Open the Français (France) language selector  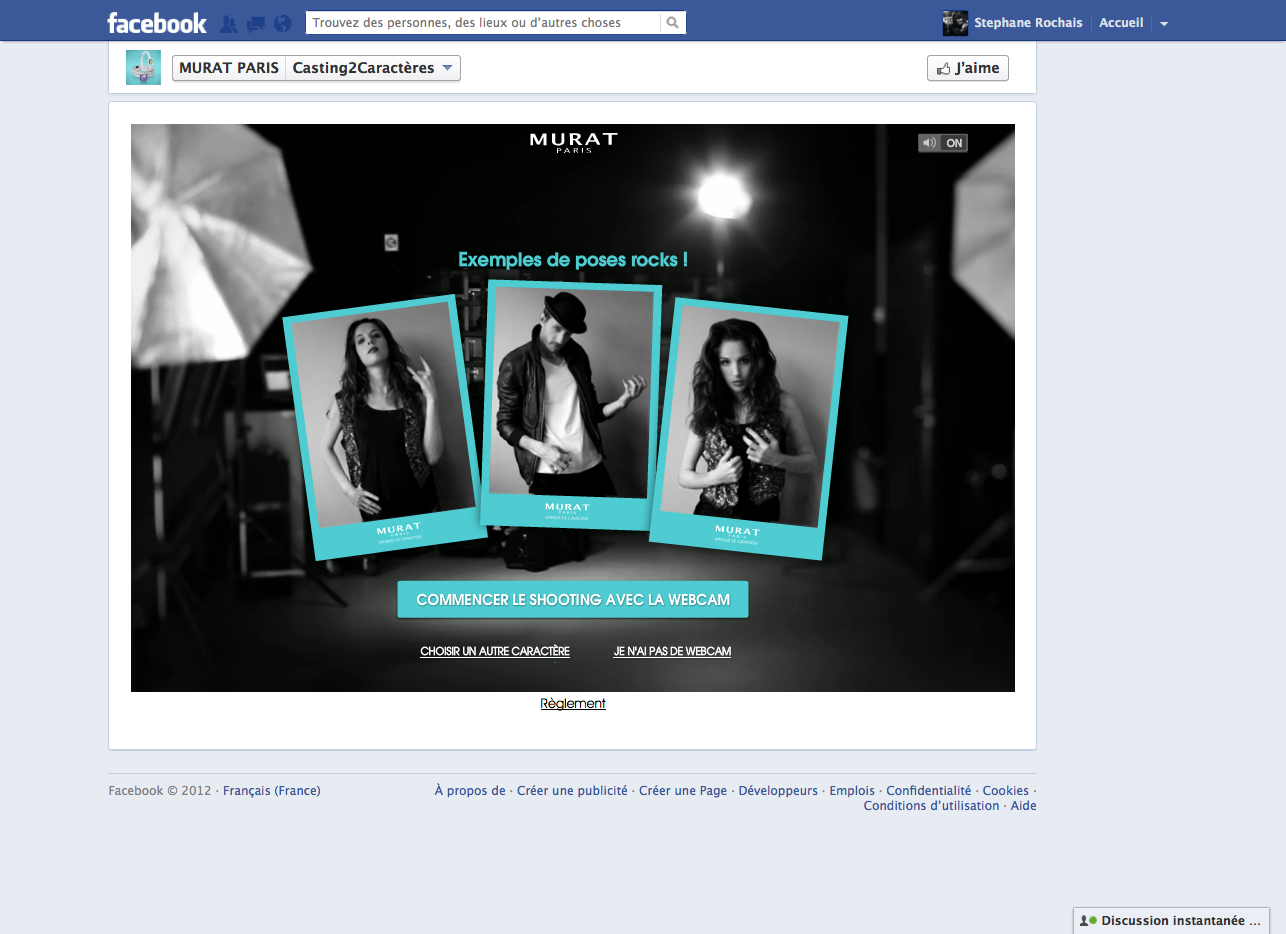click(271, 791)
